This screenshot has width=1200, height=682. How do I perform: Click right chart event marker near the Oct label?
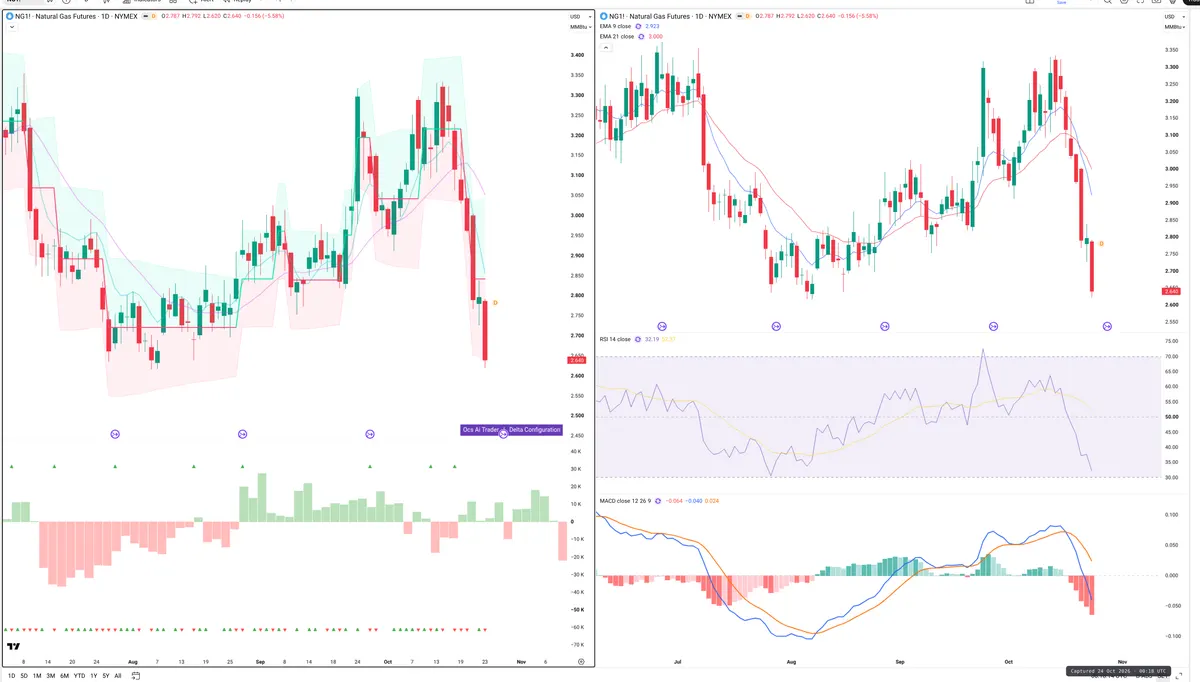[x=993, y=326]
